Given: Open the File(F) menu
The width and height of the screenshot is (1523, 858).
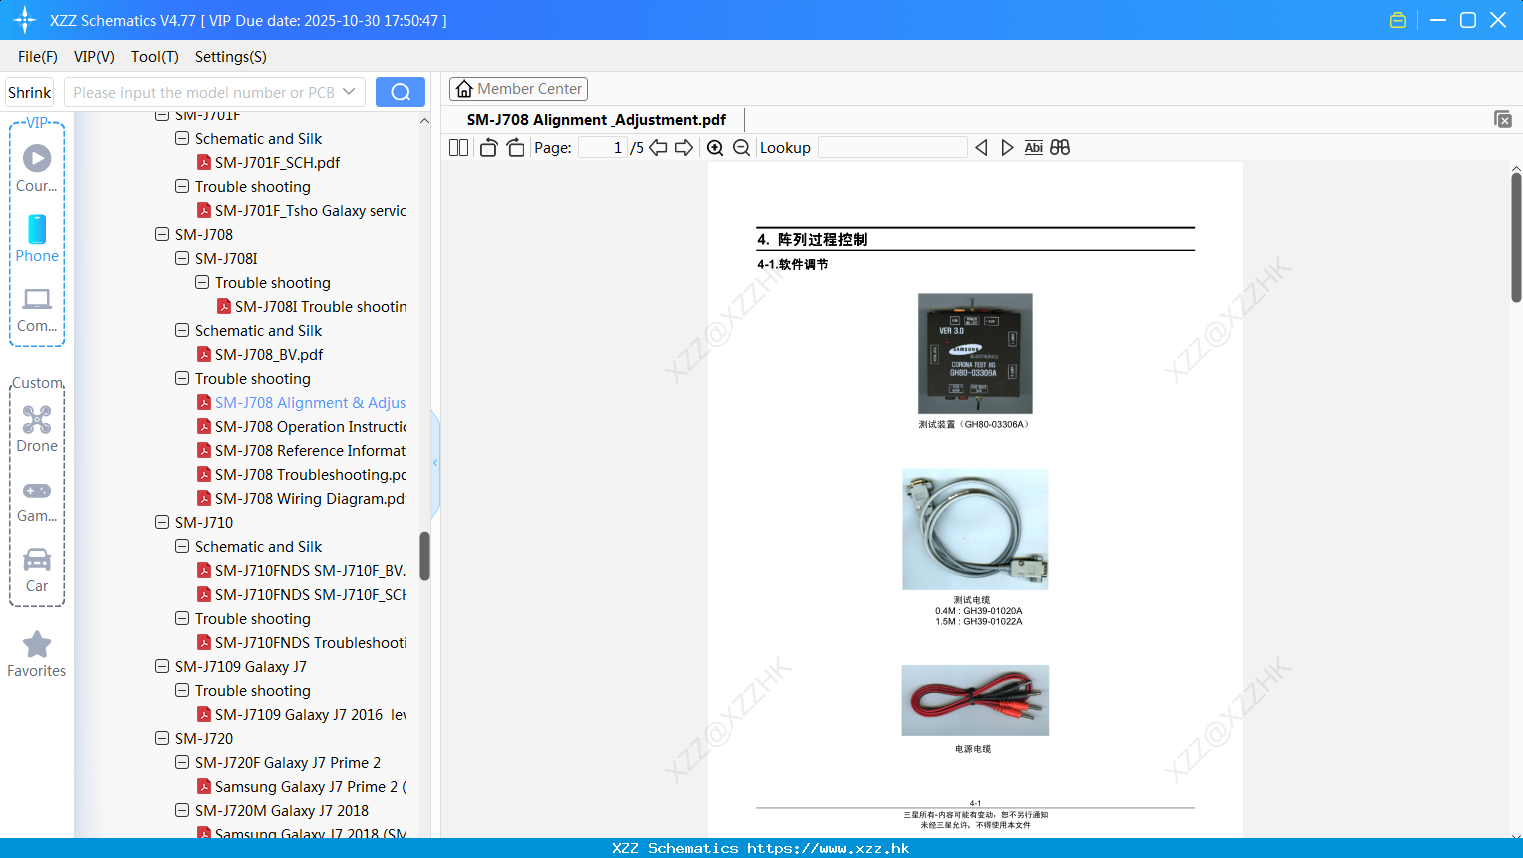Looking at the screenshot, I should tap(38, 57).
